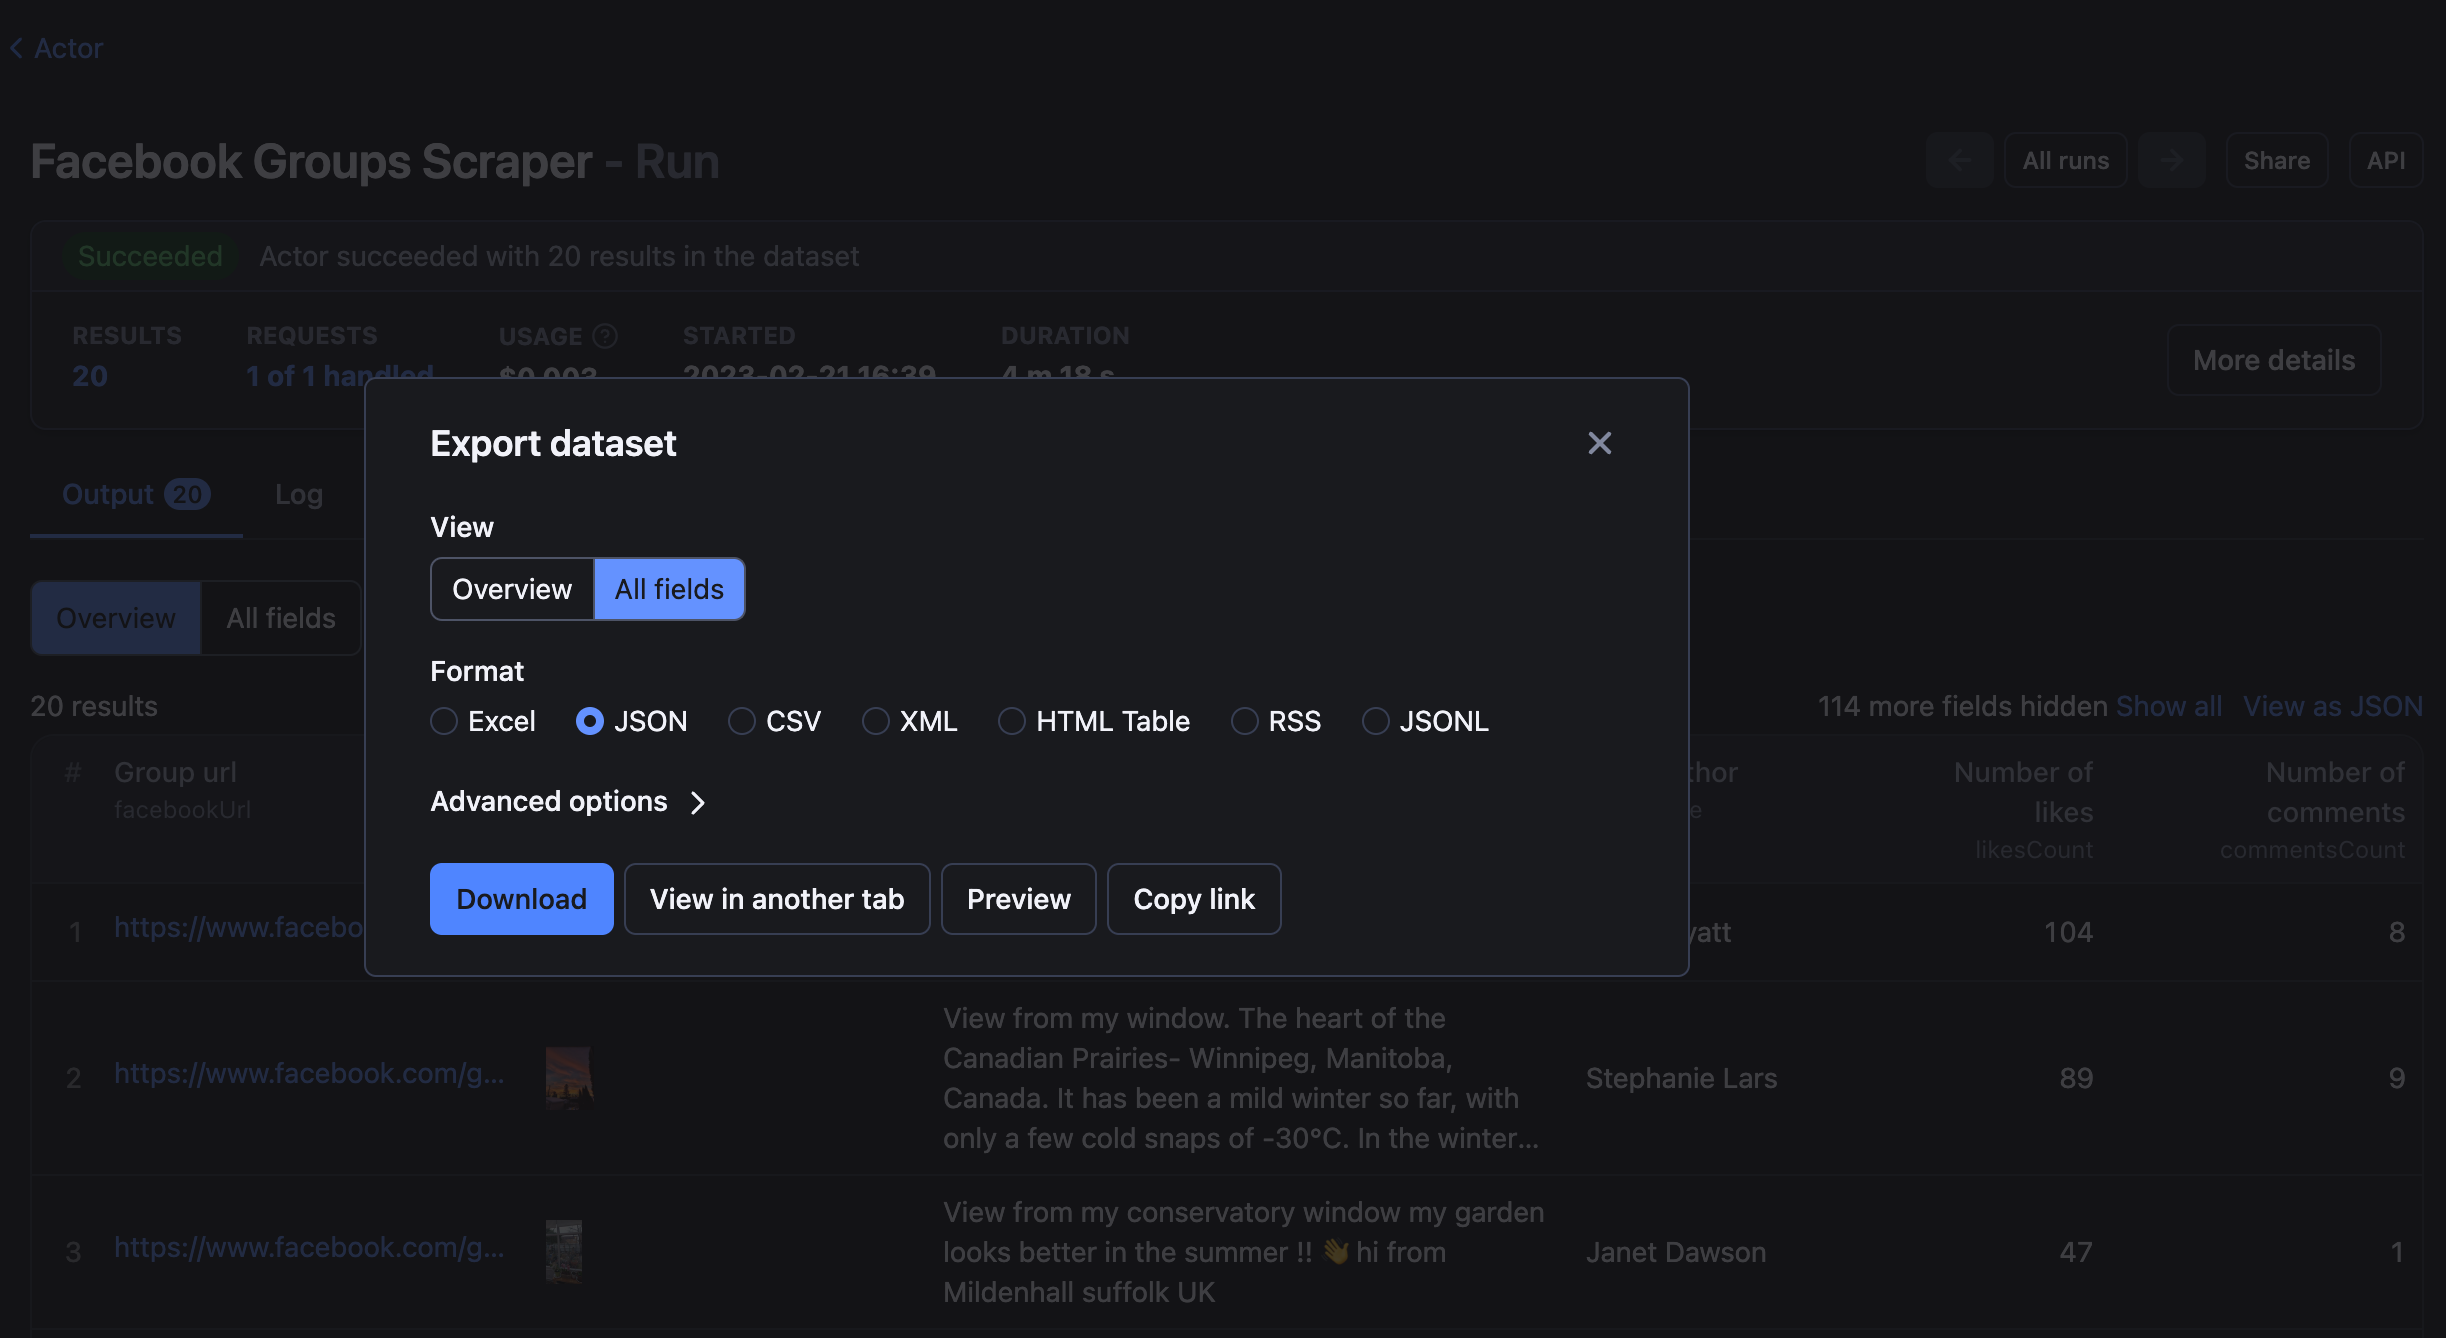Open thumbnail image in row 2
Screen dimensions: 2446x1338
point(569,1078)
